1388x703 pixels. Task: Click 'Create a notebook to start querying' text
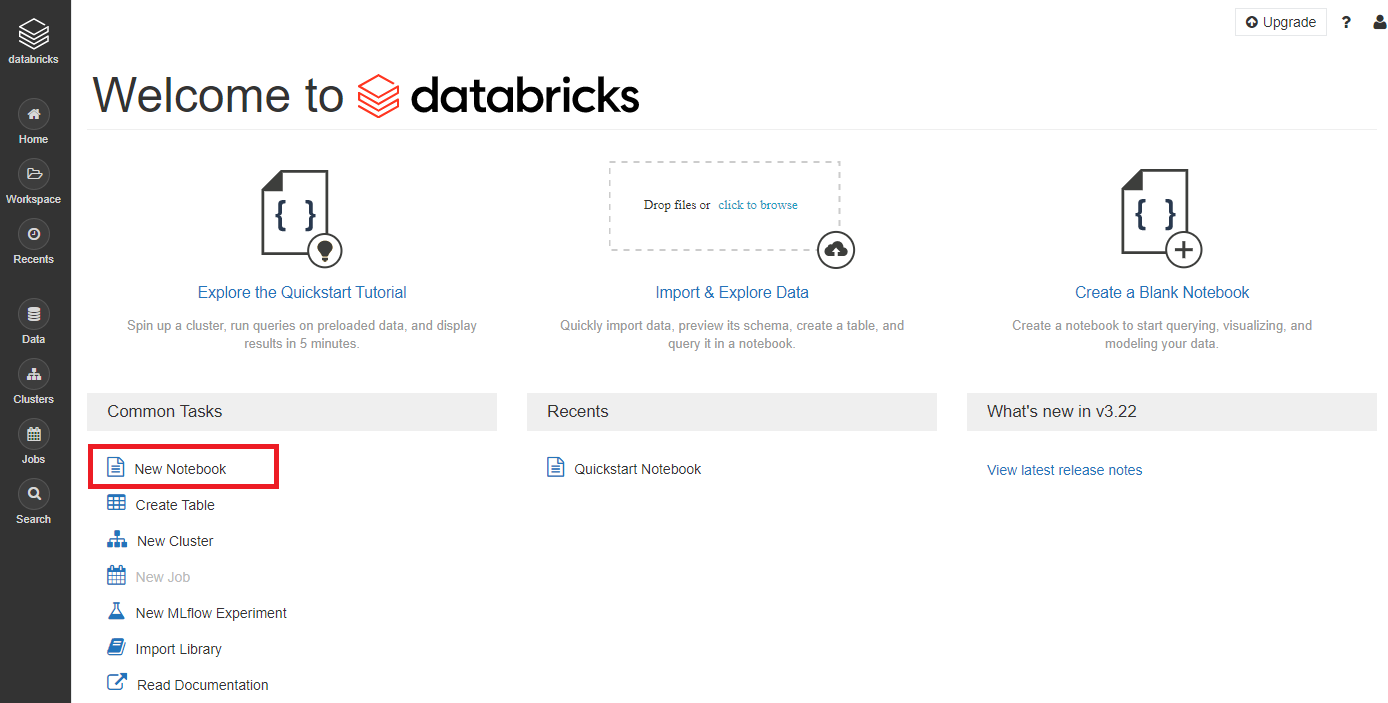pyautogui.click(x=1162, y=334)
